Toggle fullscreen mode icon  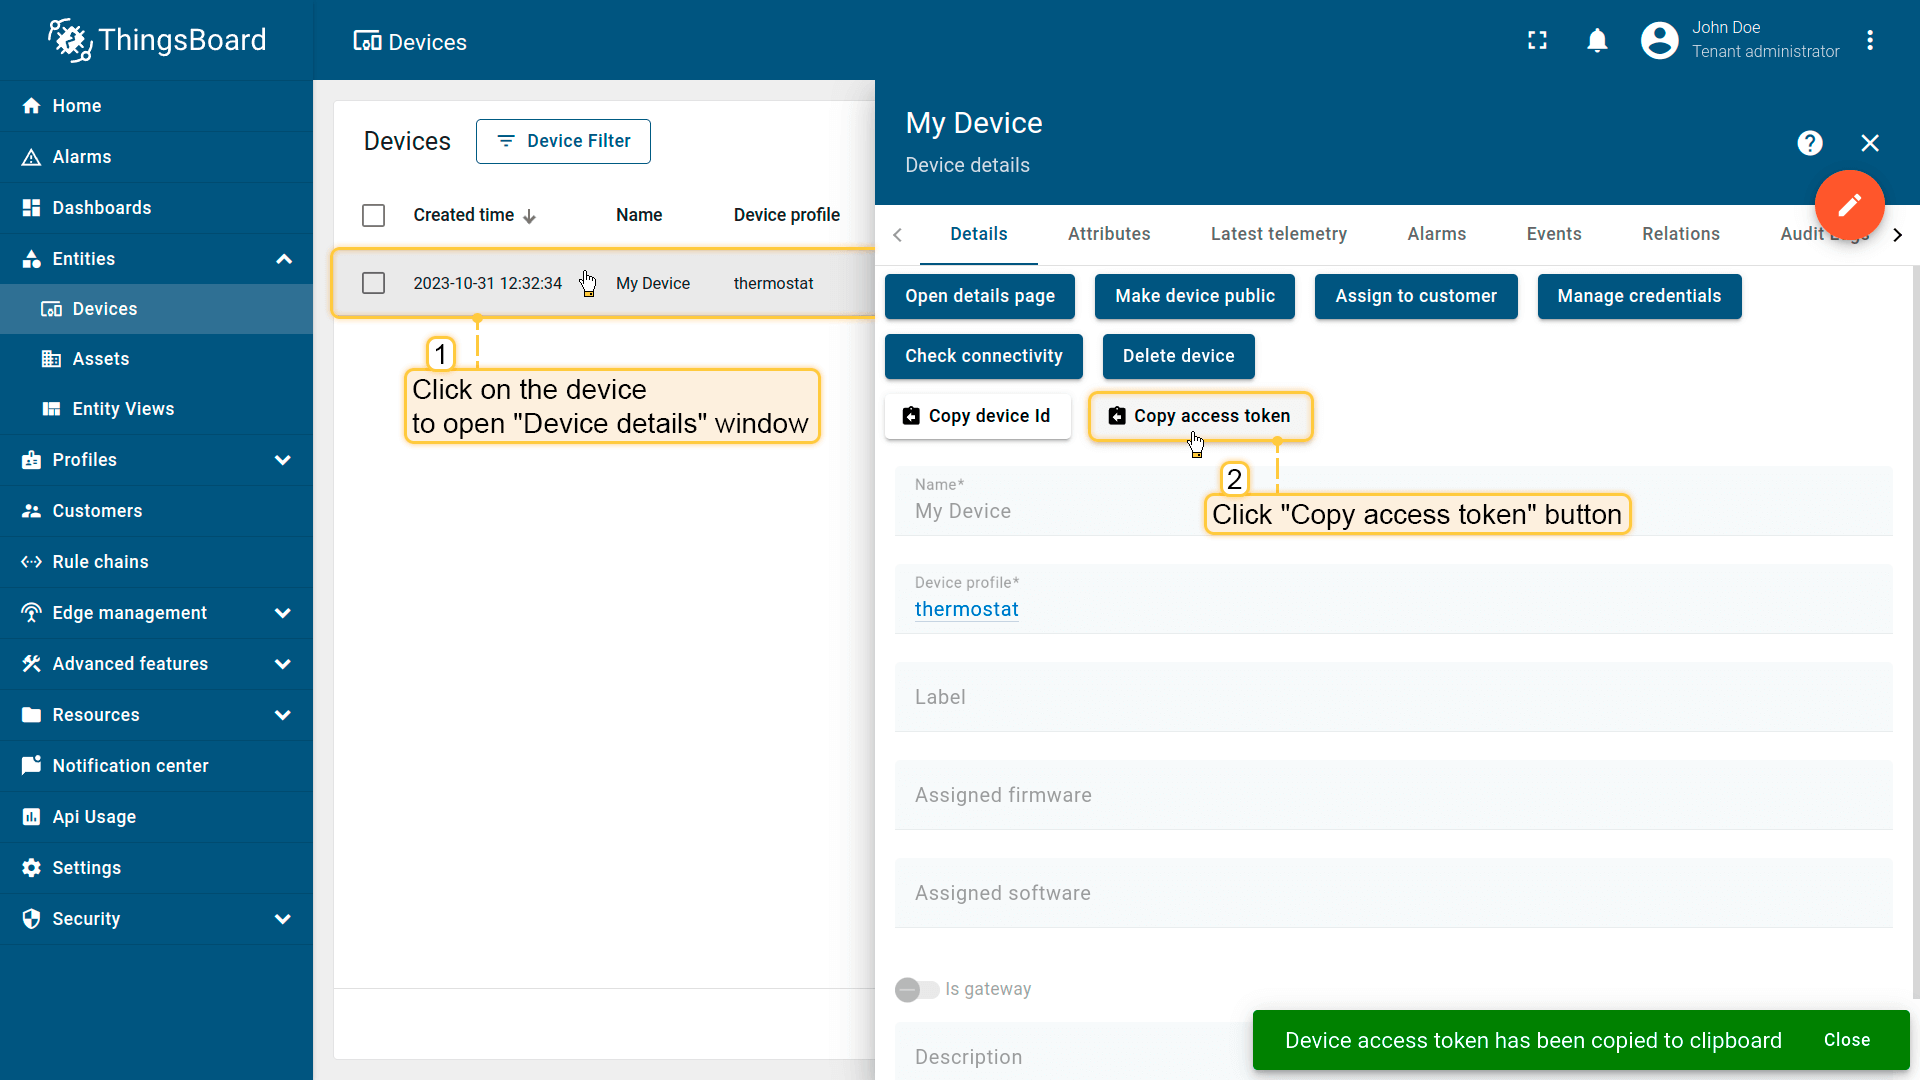(1537, 41)
